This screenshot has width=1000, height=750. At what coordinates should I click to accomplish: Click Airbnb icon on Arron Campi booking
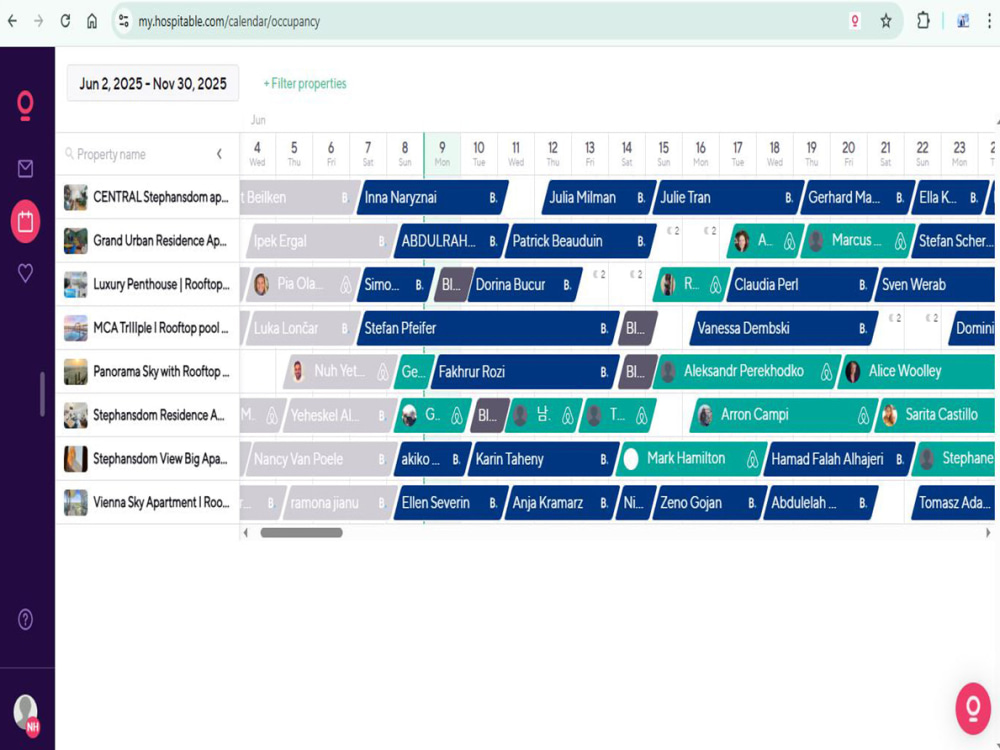point(863,415)
